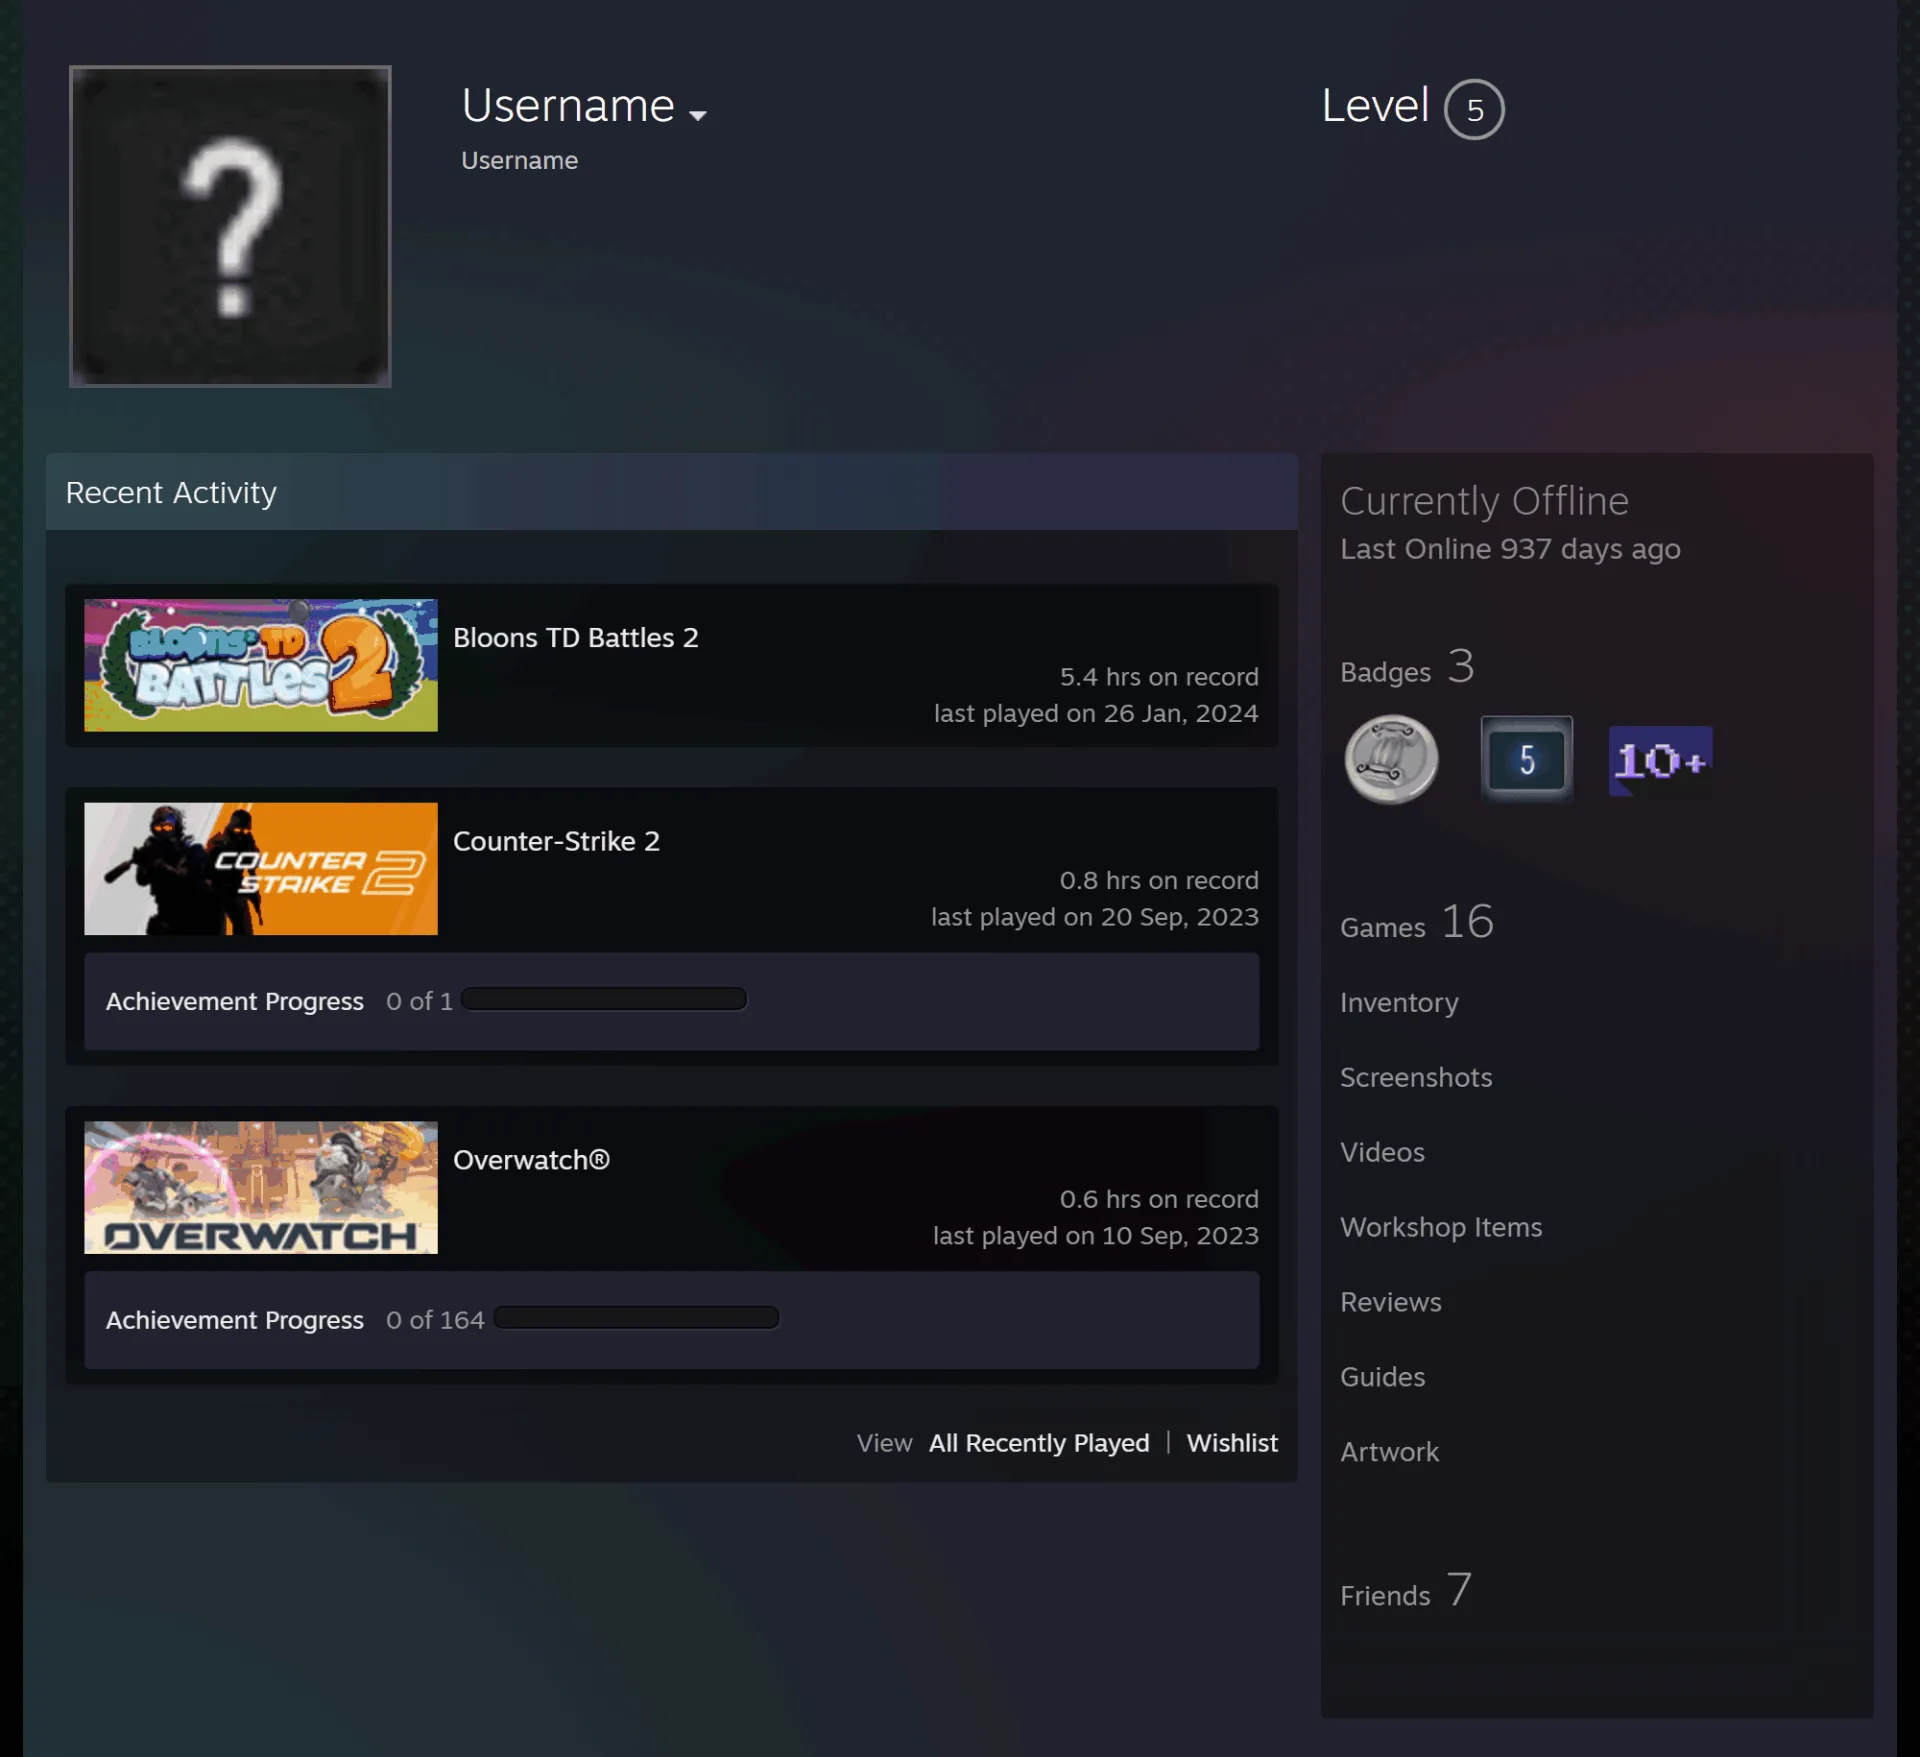This screenshot has width=1920, height=1757.
Task: Open the Reviews page
Action: 1391,1302
